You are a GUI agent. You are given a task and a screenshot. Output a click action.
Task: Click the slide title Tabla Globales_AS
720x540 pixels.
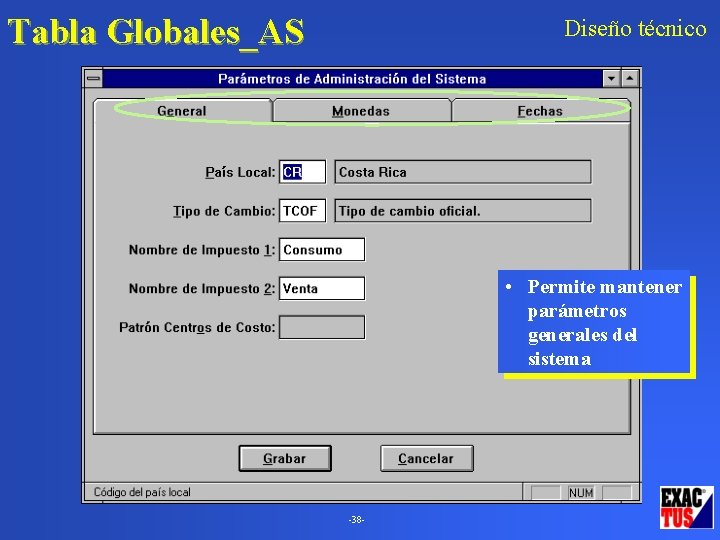tap(156, 32)
